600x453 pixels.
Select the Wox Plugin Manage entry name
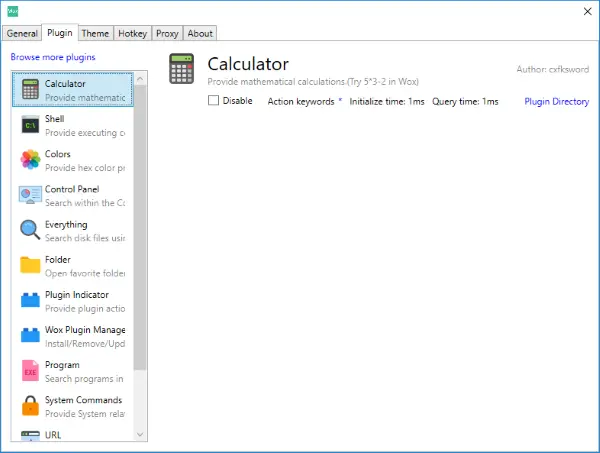click(85, 330)
